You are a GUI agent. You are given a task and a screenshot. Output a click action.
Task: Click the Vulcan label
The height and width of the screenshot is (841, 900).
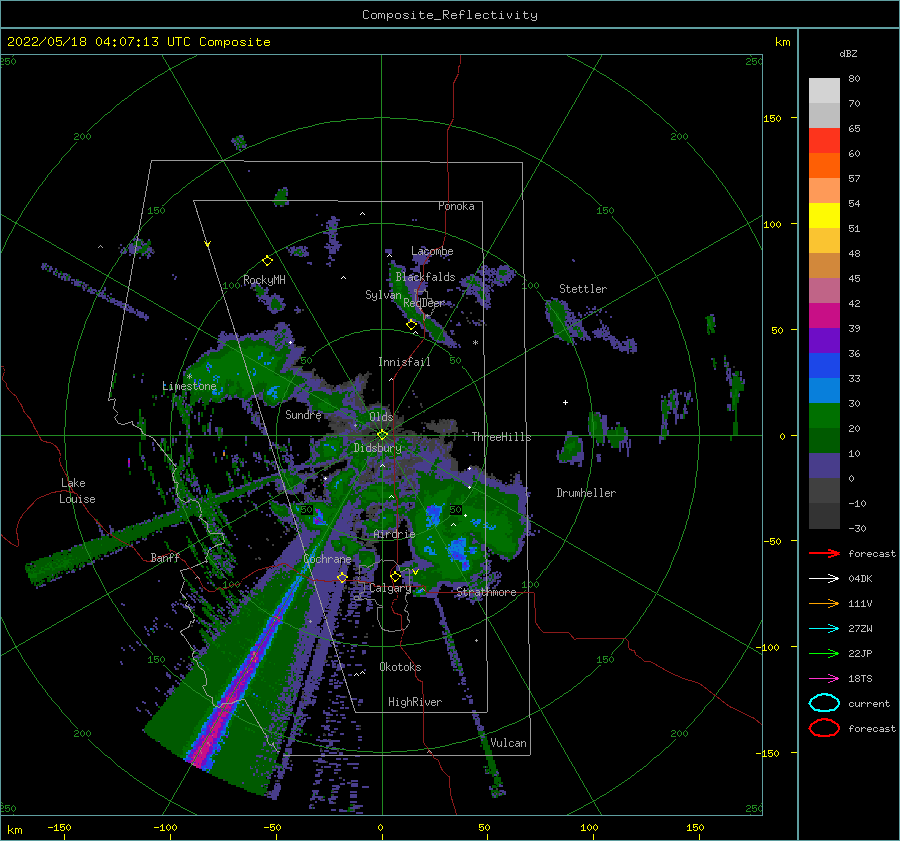(508, 743)
